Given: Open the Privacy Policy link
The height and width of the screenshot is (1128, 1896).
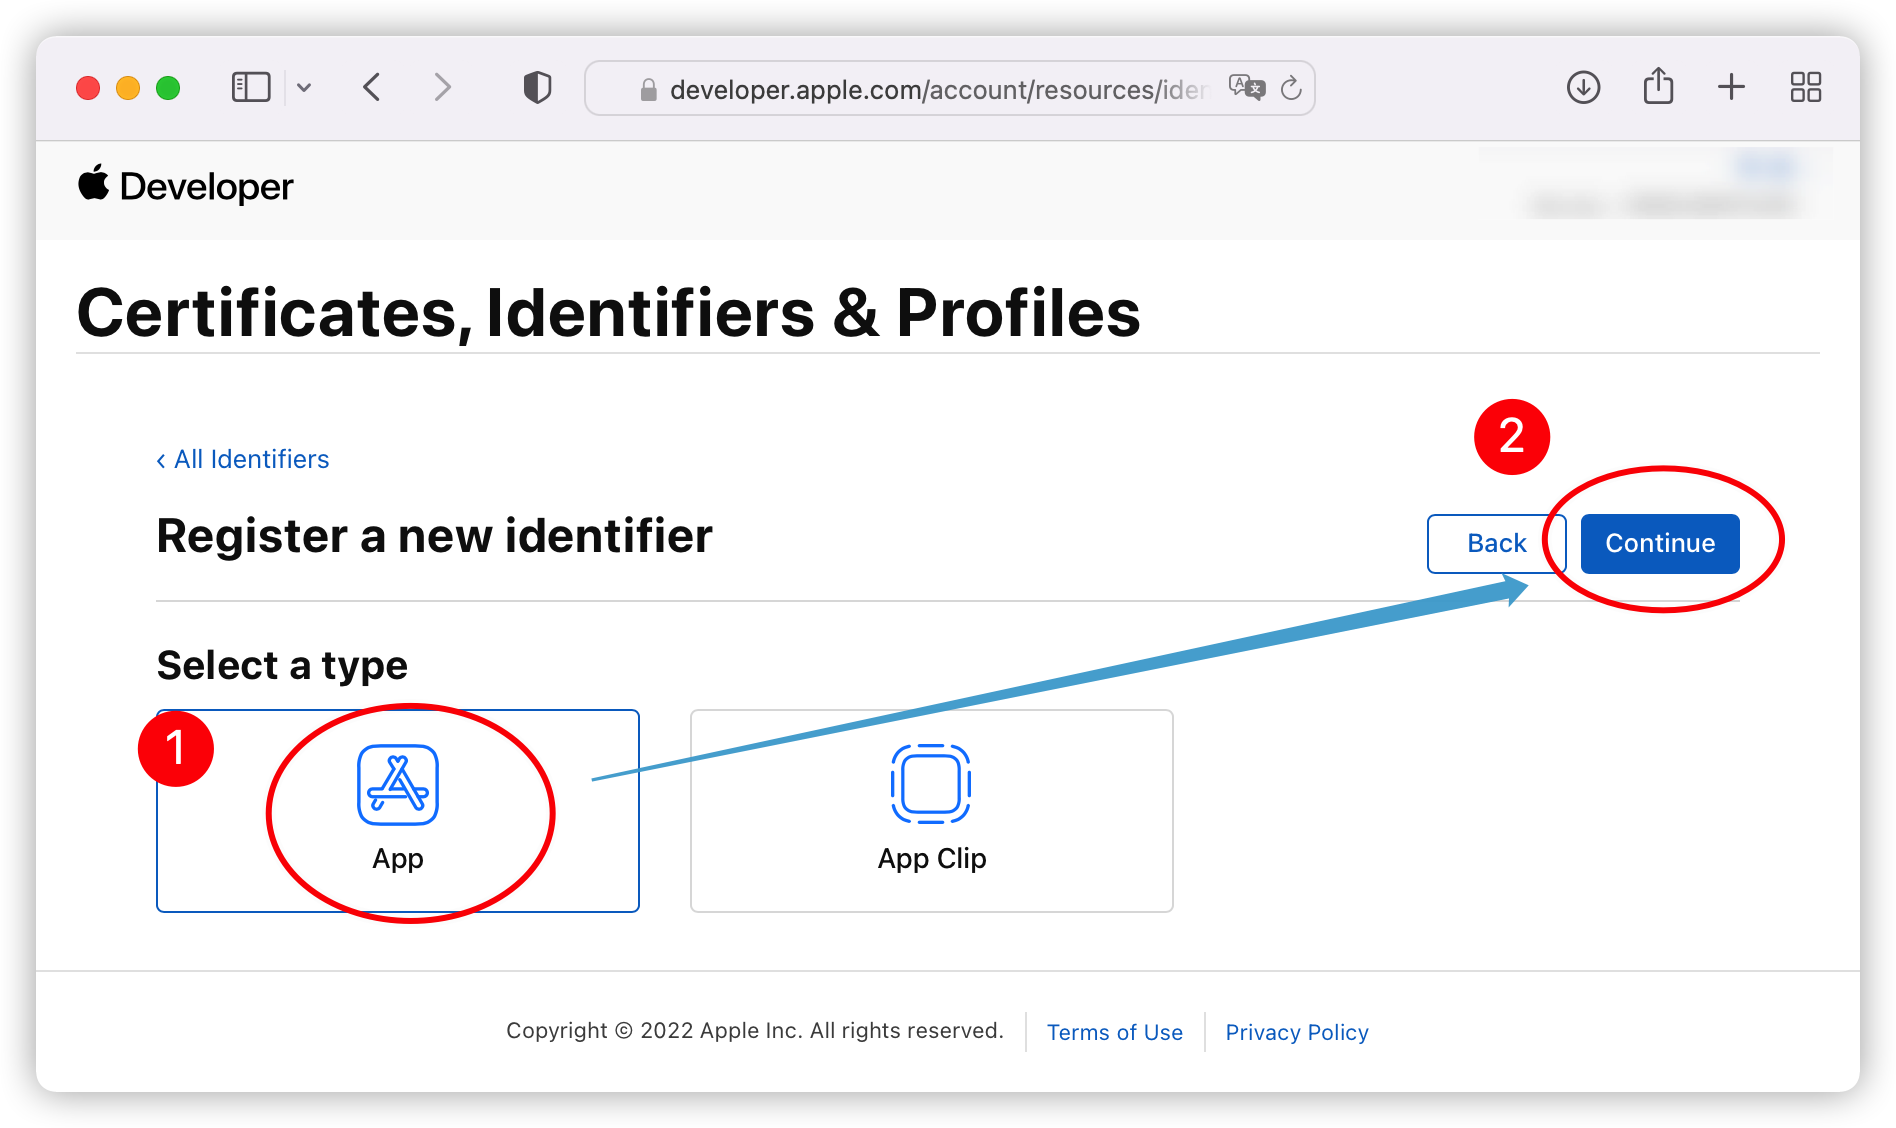Looking at the screenshot, I should 1297,1032.
